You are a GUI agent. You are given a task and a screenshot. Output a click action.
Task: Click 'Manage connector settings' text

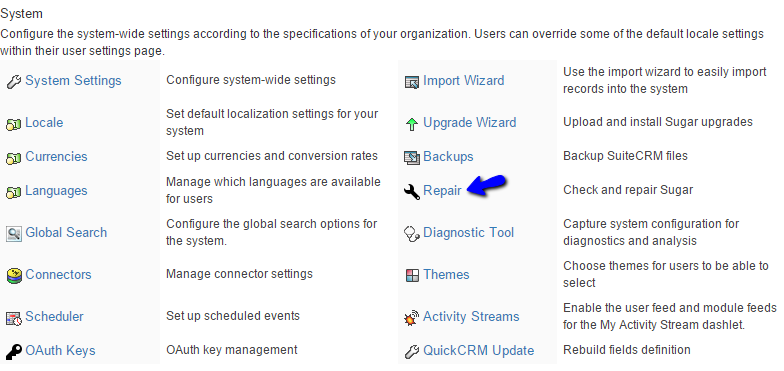click(x=240, y=274)
